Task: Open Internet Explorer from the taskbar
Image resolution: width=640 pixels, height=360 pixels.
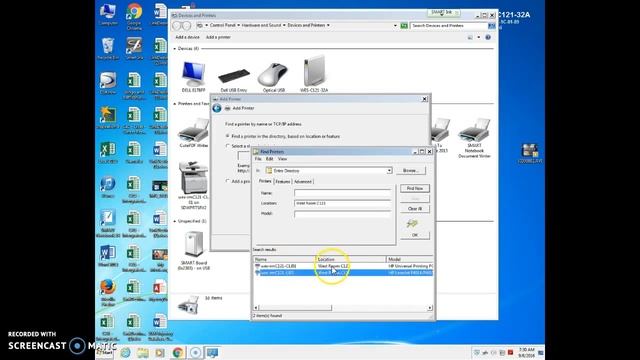Action: pos(125,353)
